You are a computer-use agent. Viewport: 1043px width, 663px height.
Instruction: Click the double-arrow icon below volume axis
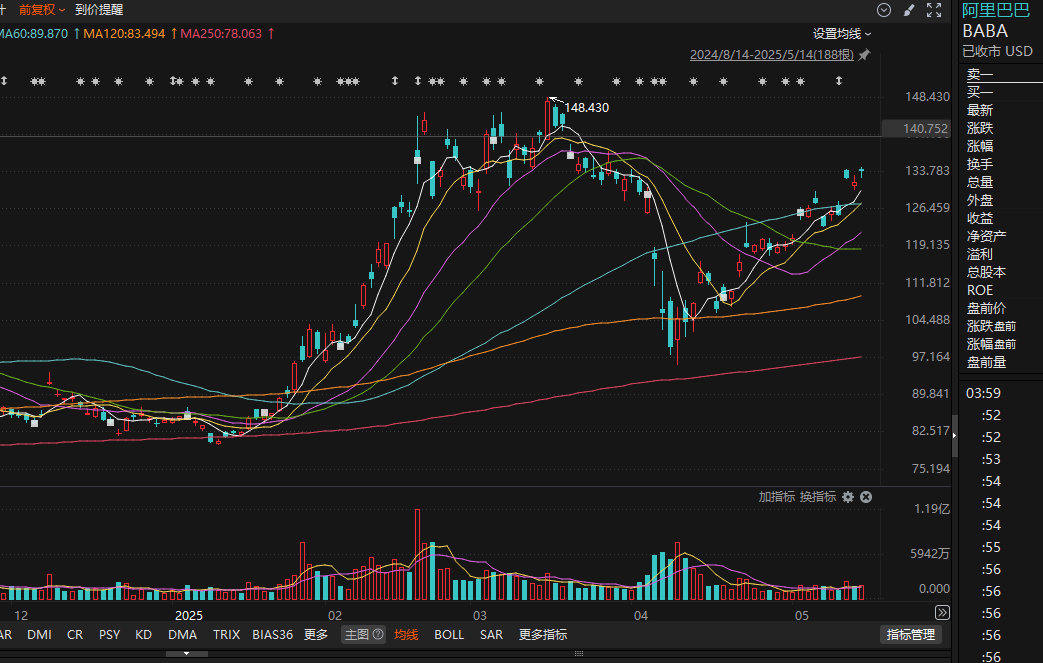pyautogui.click(x=942, y=612)
